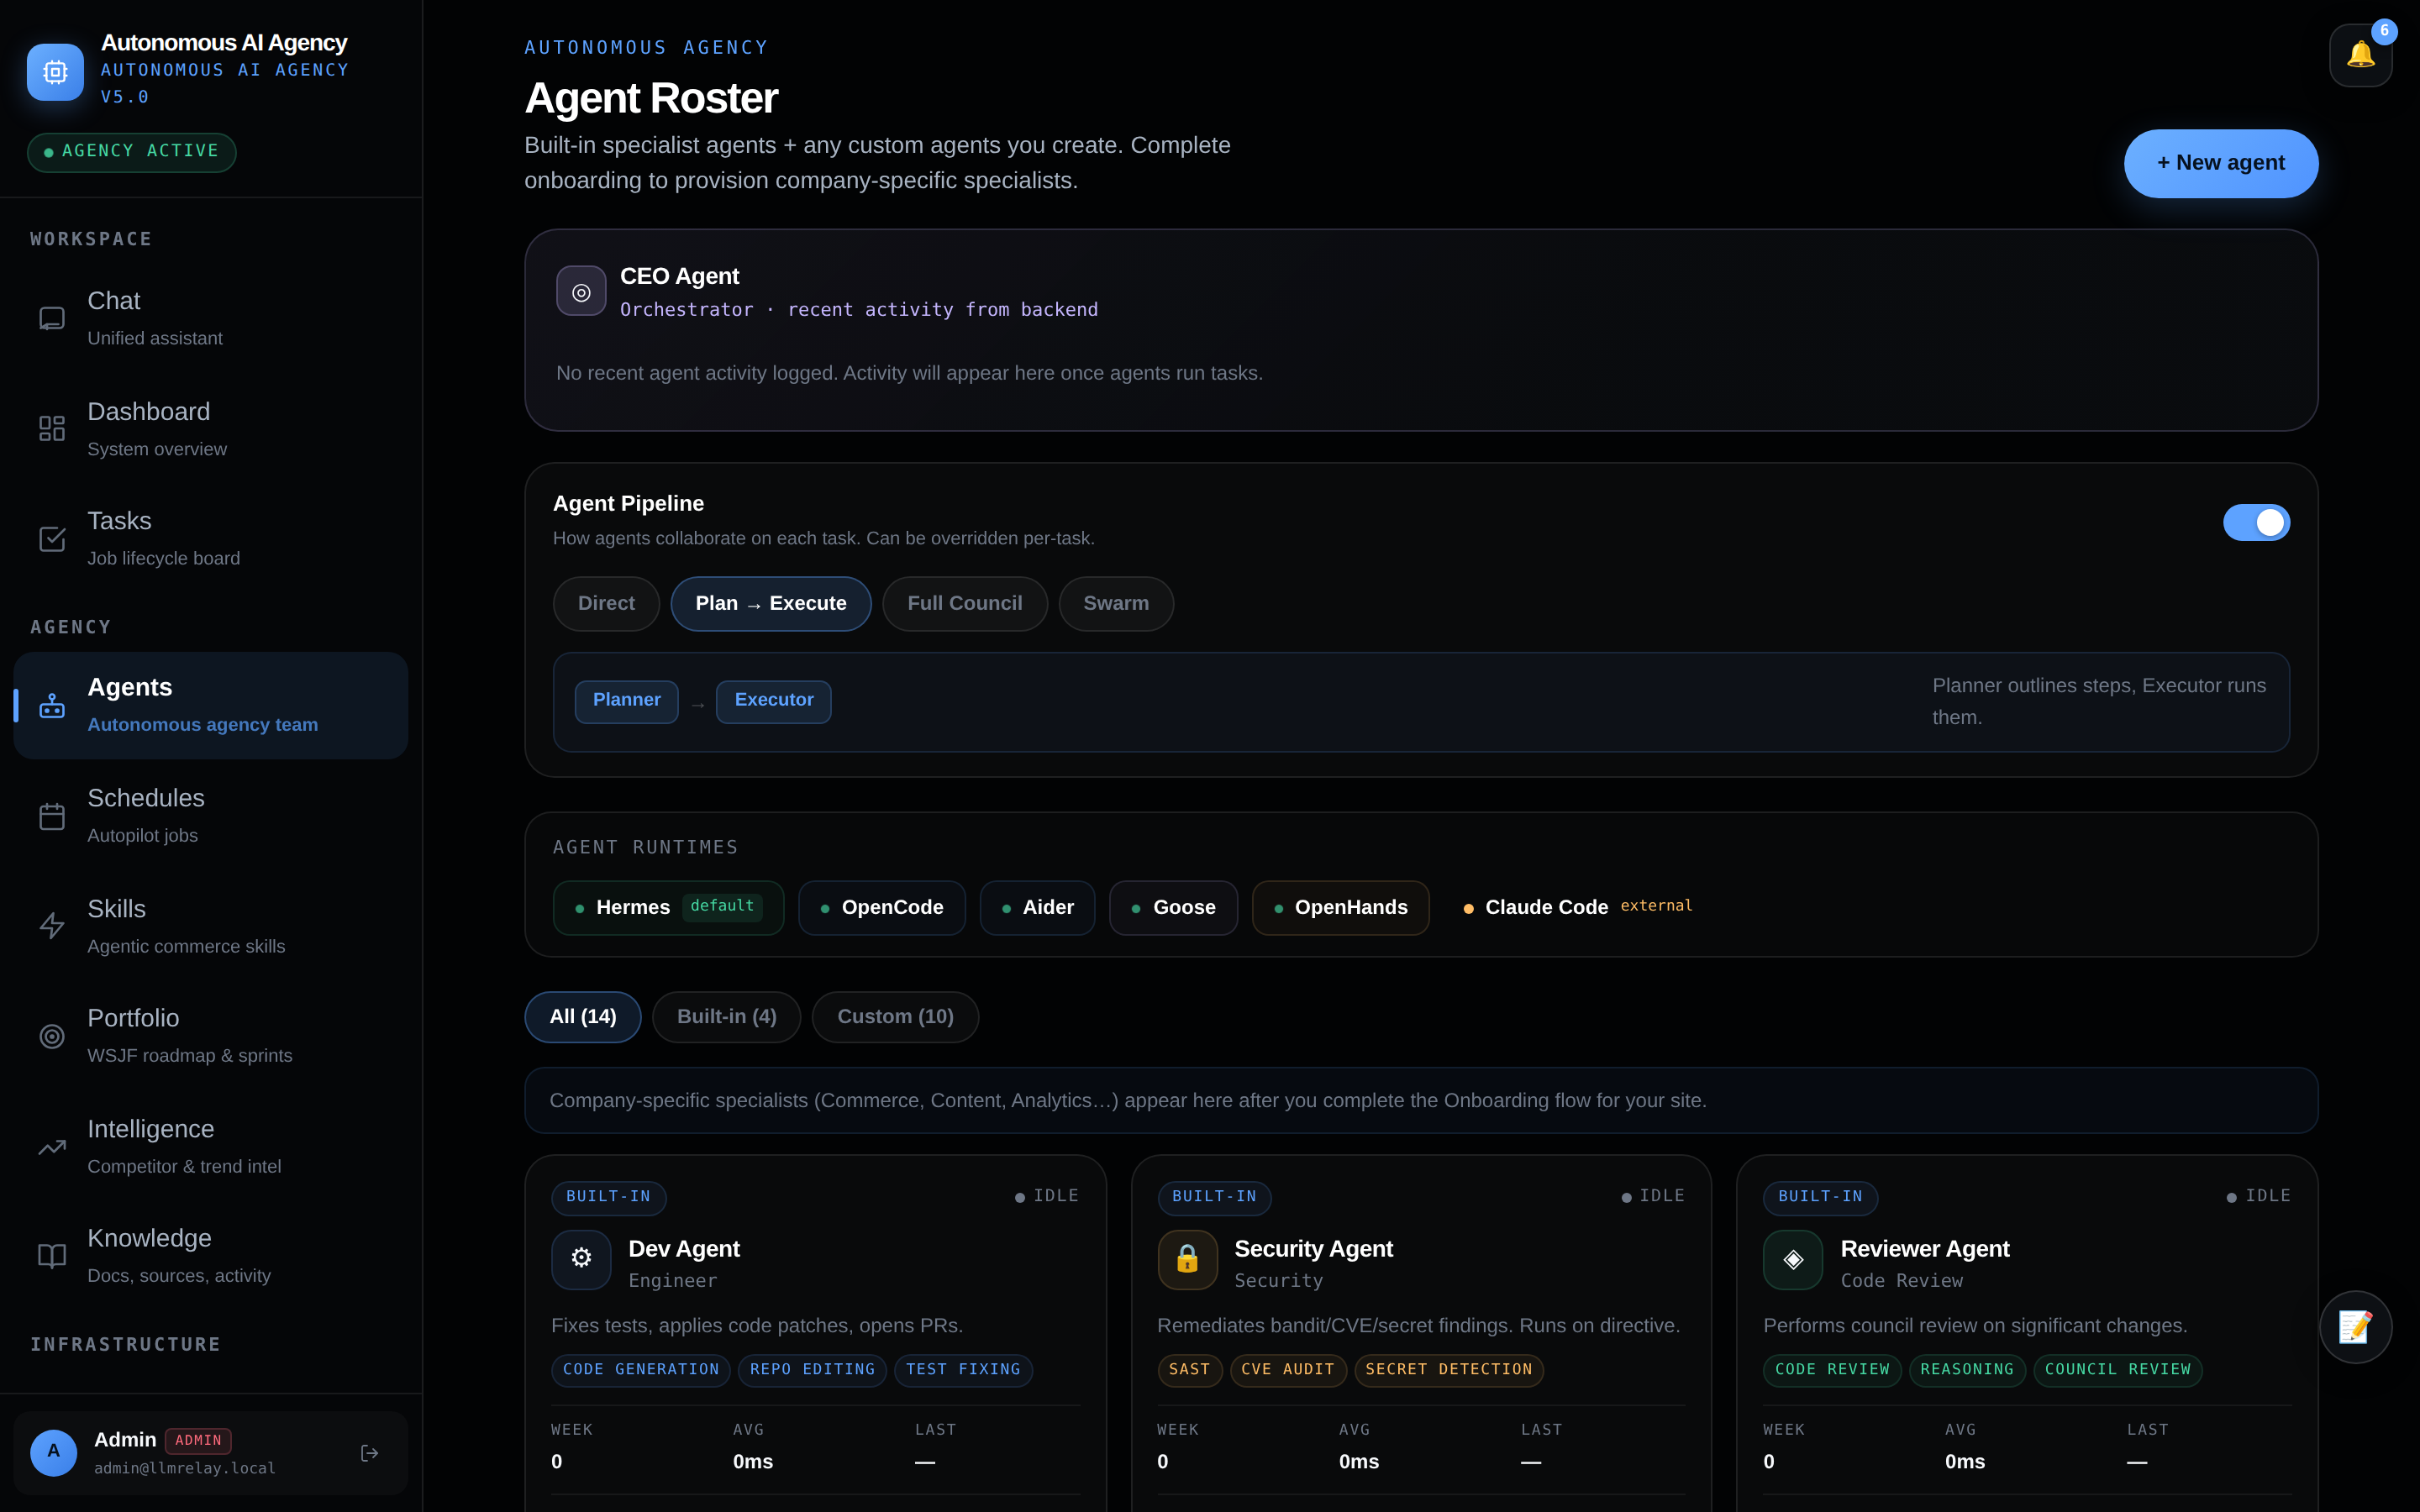Click the Executor pipeline step chip
This screenshot has height=1512, width=2420.
pos(774,701)
